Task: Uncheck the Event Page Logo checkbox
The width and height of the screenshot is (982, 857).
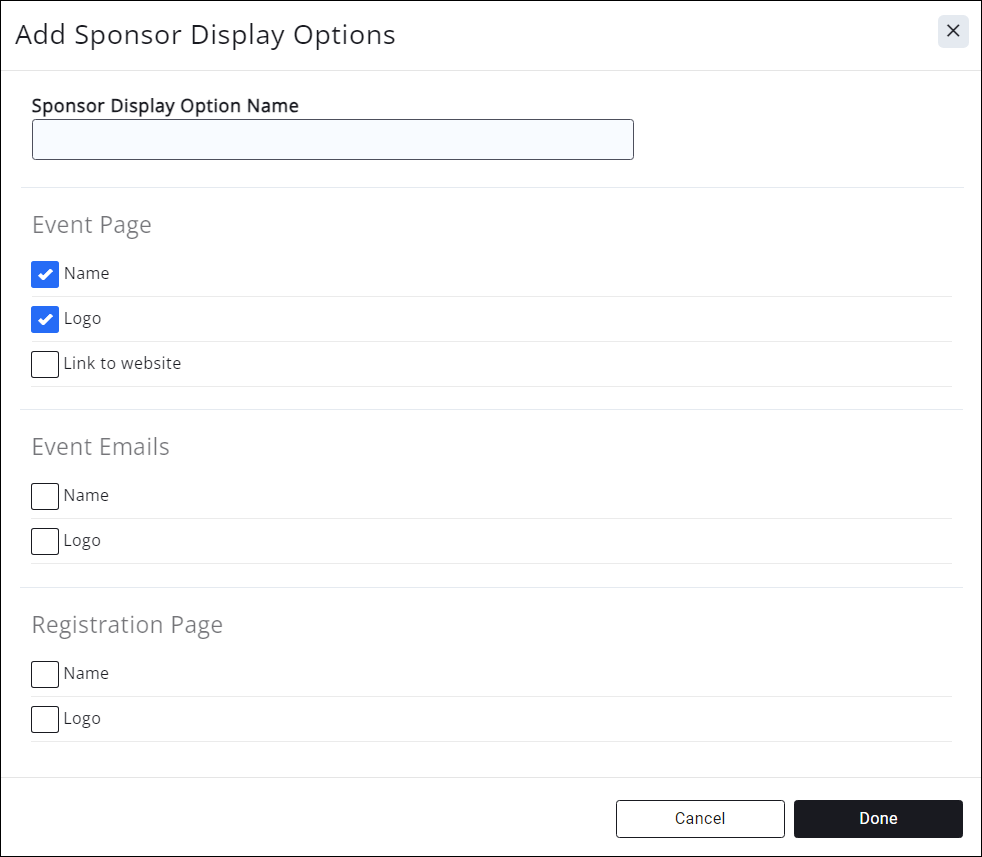Action: 45,319
